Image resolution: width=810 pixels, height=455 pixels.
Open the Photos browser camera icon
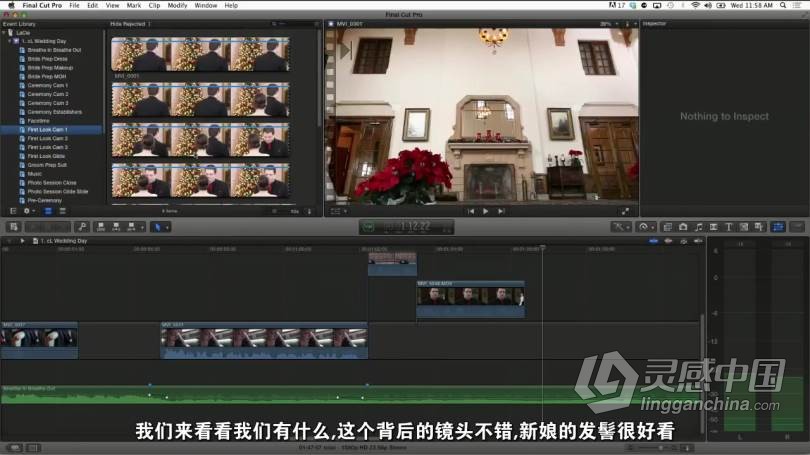[x=683, y=227]
